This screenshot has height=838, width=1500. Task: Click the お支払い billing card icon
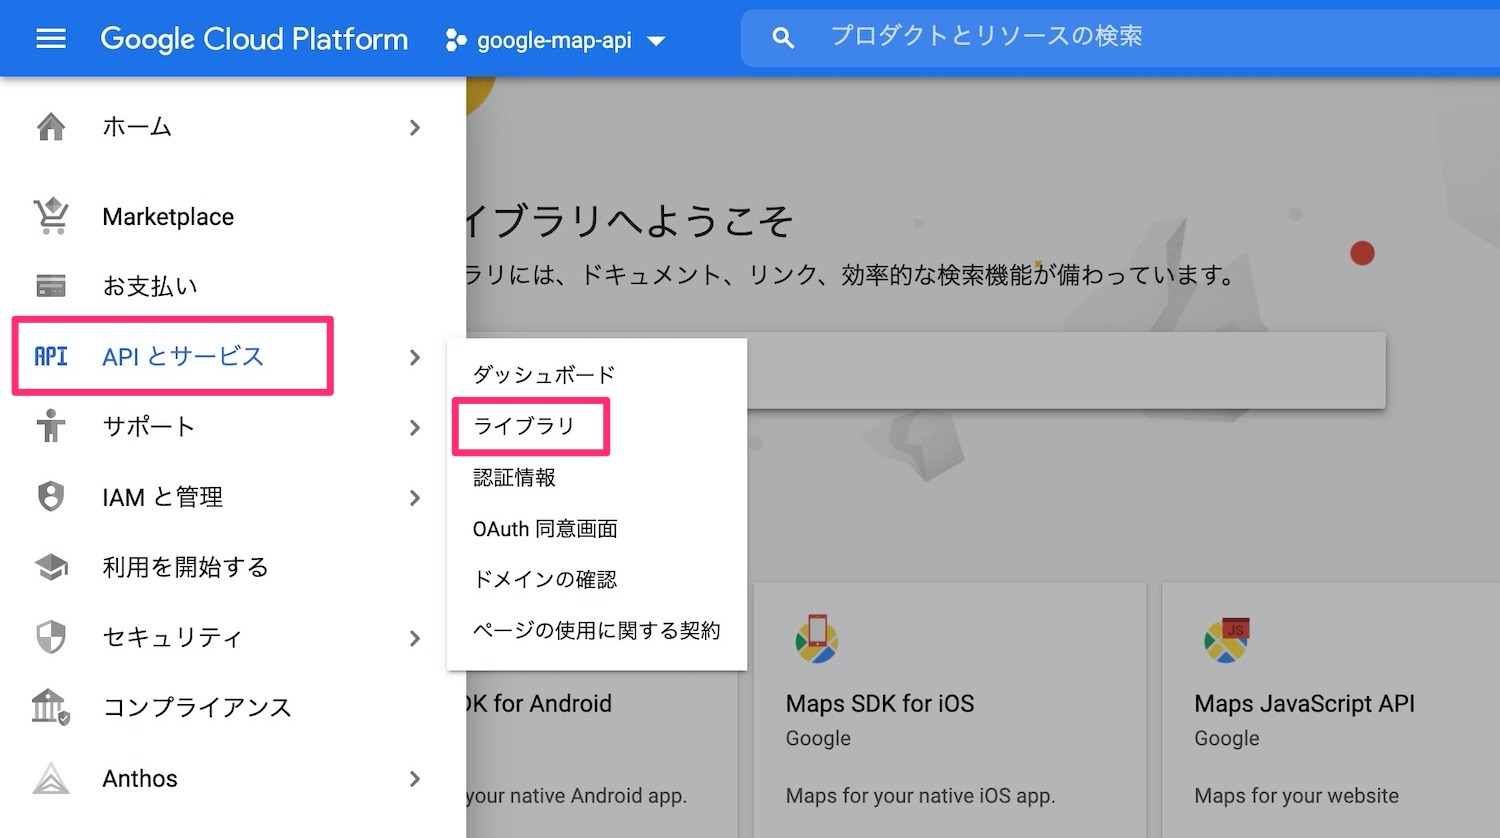(50, 286)
